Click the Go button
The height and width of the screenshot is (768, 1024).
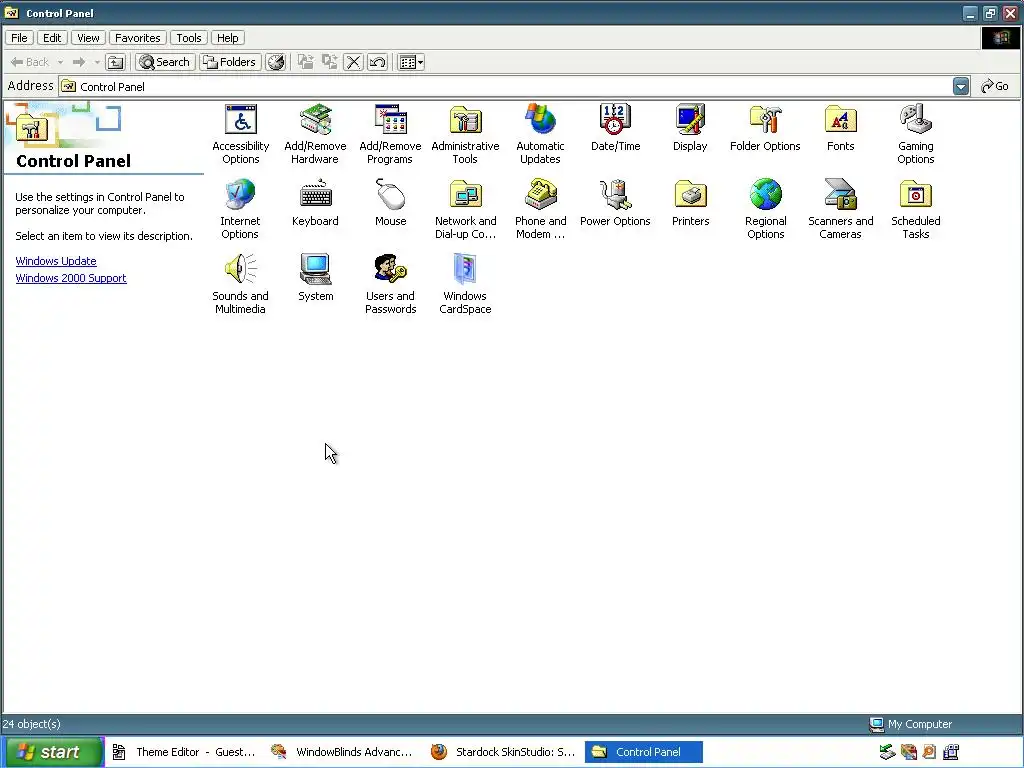(x=995, y=86)
